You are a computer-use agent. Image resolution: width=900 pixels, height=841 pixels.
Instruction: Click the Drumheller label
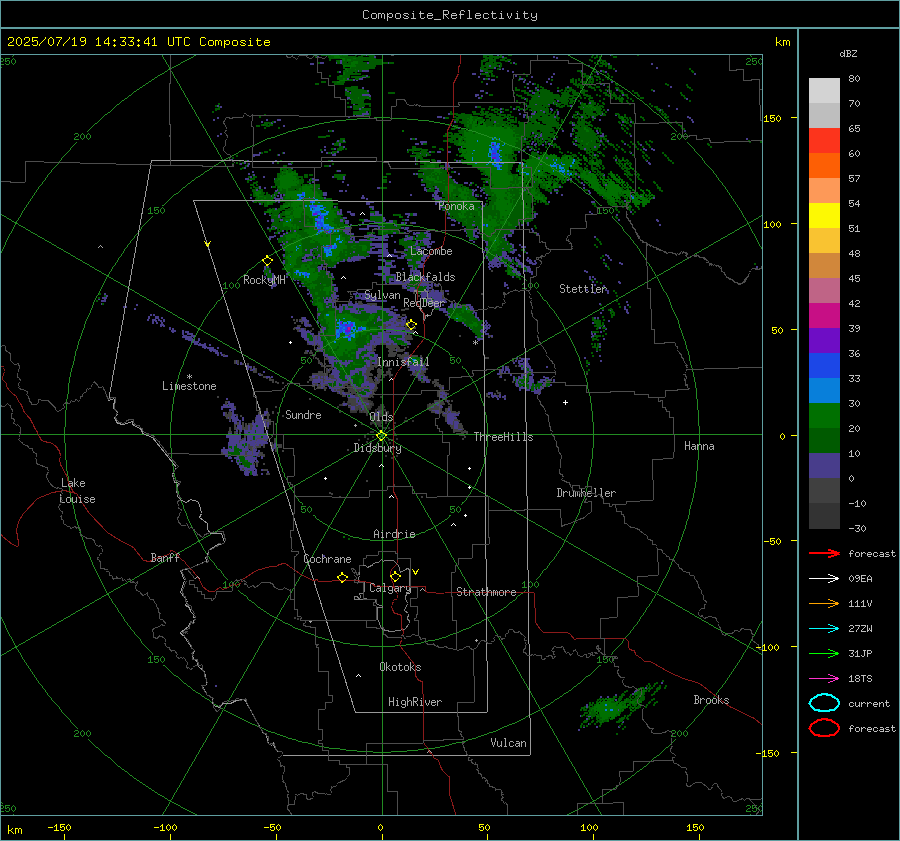[x=586, y=493]
